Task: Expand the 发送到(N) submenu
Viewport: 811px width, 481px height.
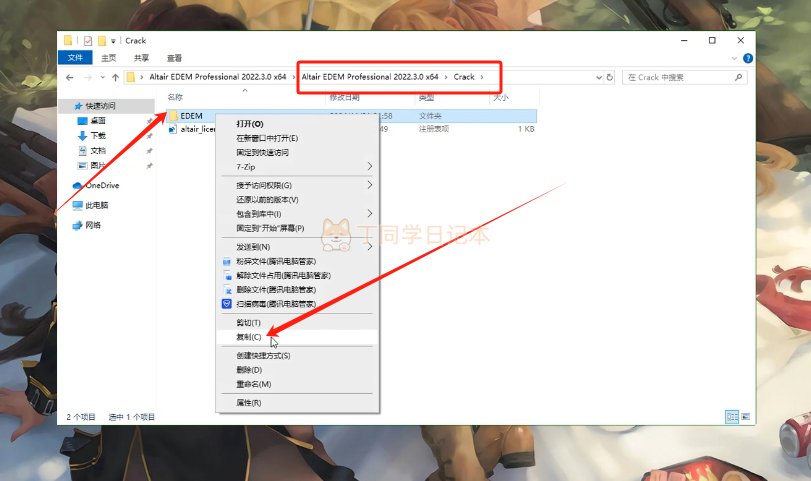Action: [x=297, y=247]
